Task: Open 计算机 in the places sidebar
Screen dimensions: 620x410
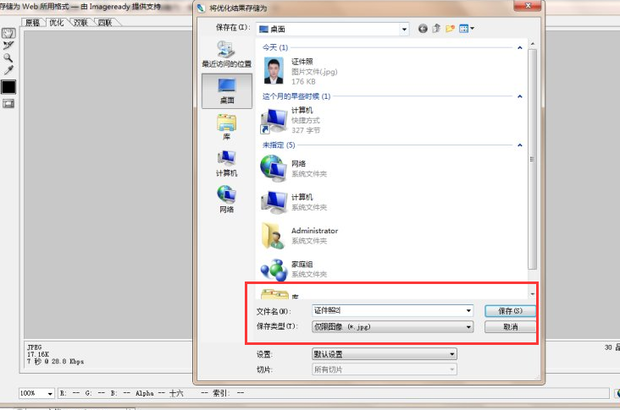Action: (x=227, y=162)
